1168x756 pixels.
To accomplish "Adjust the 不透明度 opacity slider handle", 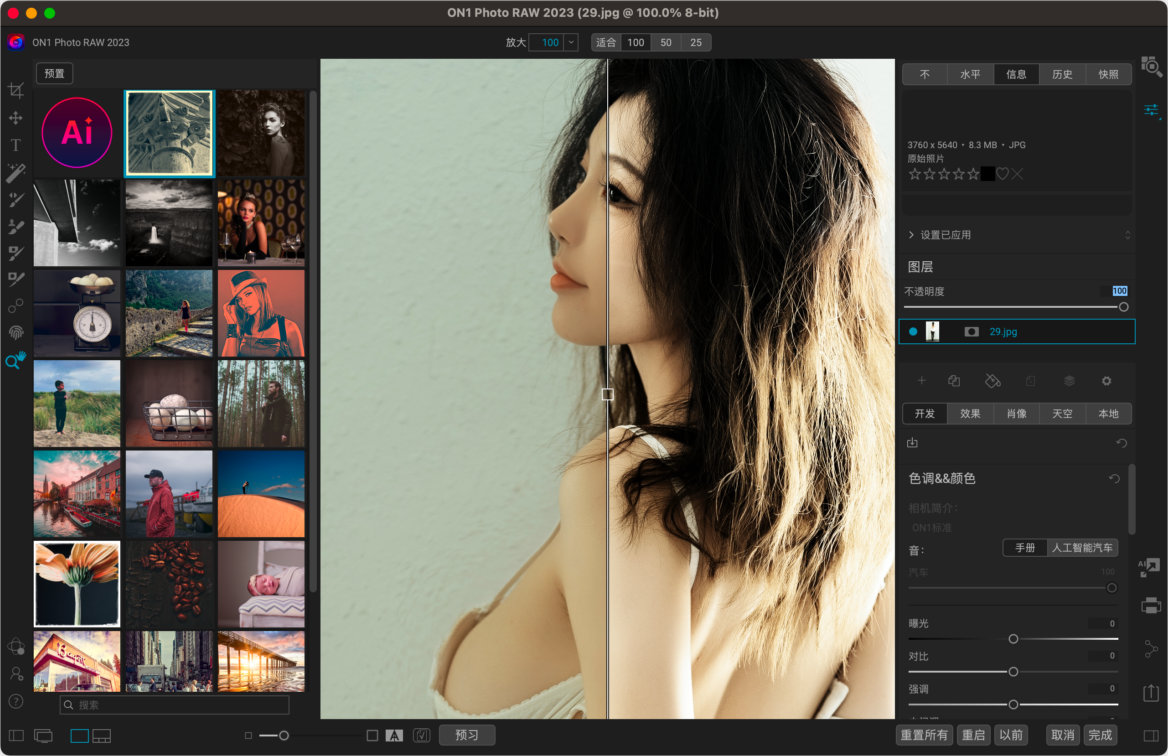I will pyautogui.click(x=1123, y=307).
